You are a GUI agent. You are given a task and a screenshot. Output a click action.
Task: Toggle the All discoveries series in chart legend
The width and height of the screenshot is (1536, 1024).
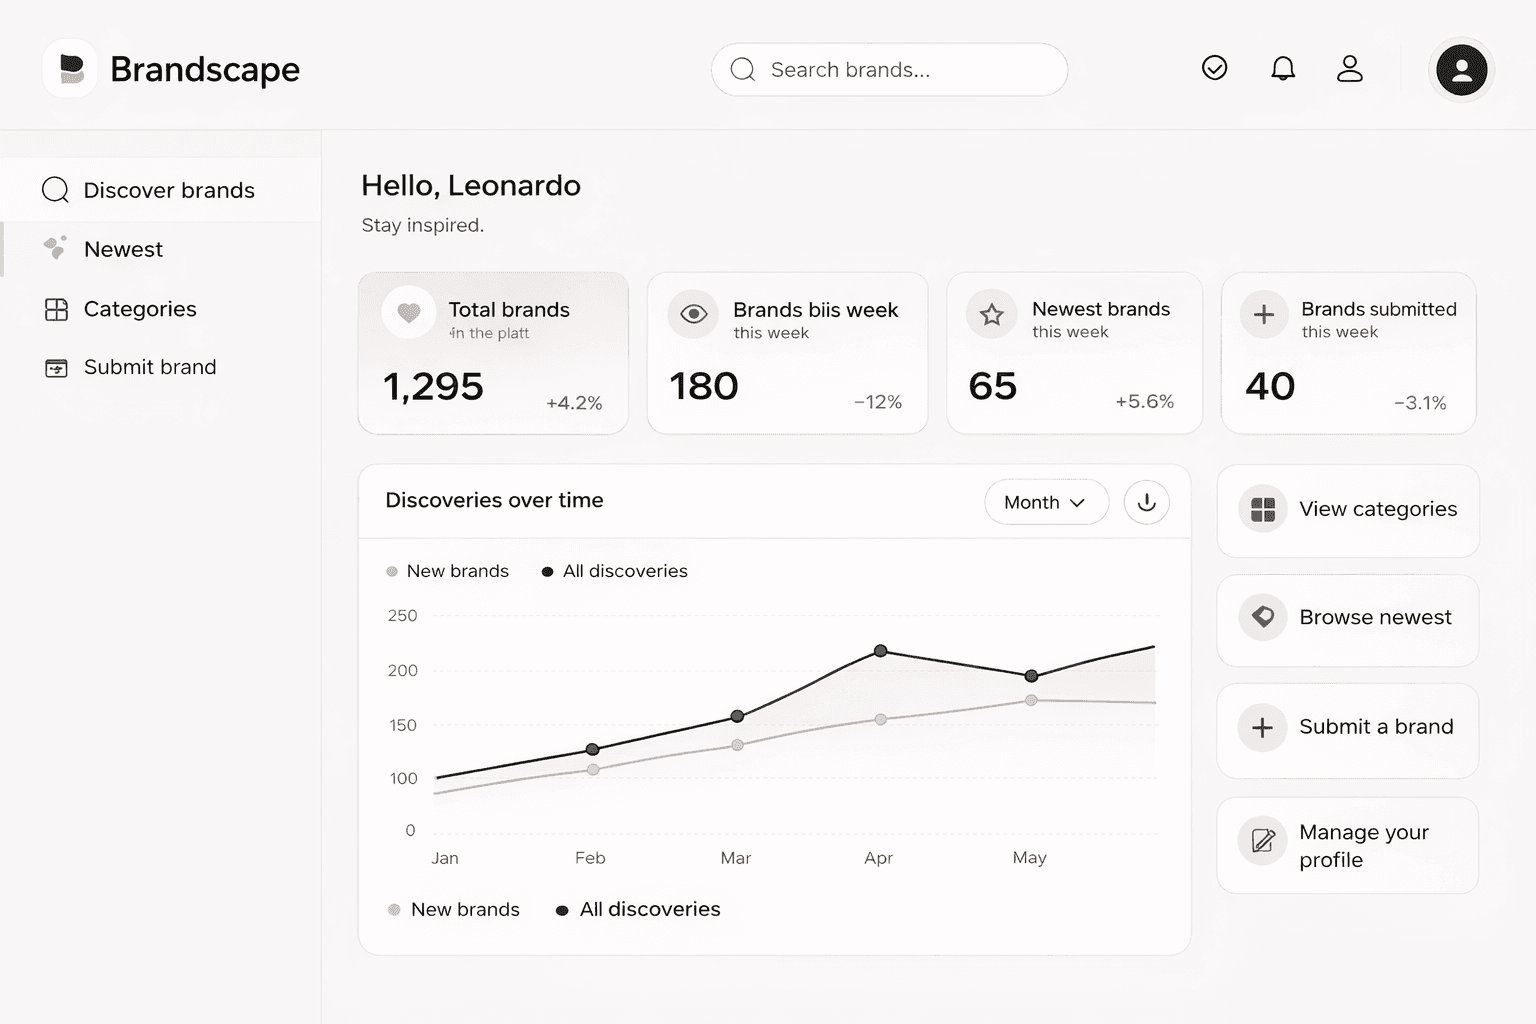614,570
